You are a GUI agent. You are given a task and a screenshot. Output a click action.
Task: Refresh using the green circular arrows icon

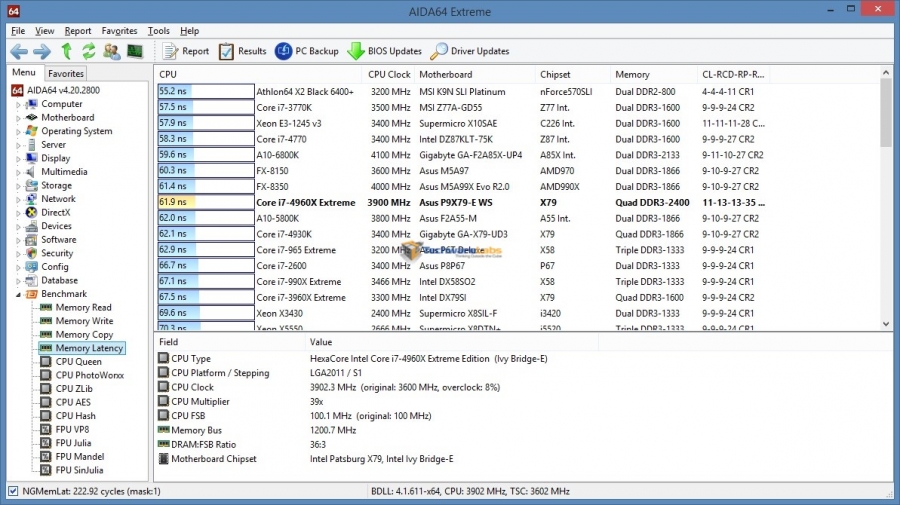pos(88,51)
